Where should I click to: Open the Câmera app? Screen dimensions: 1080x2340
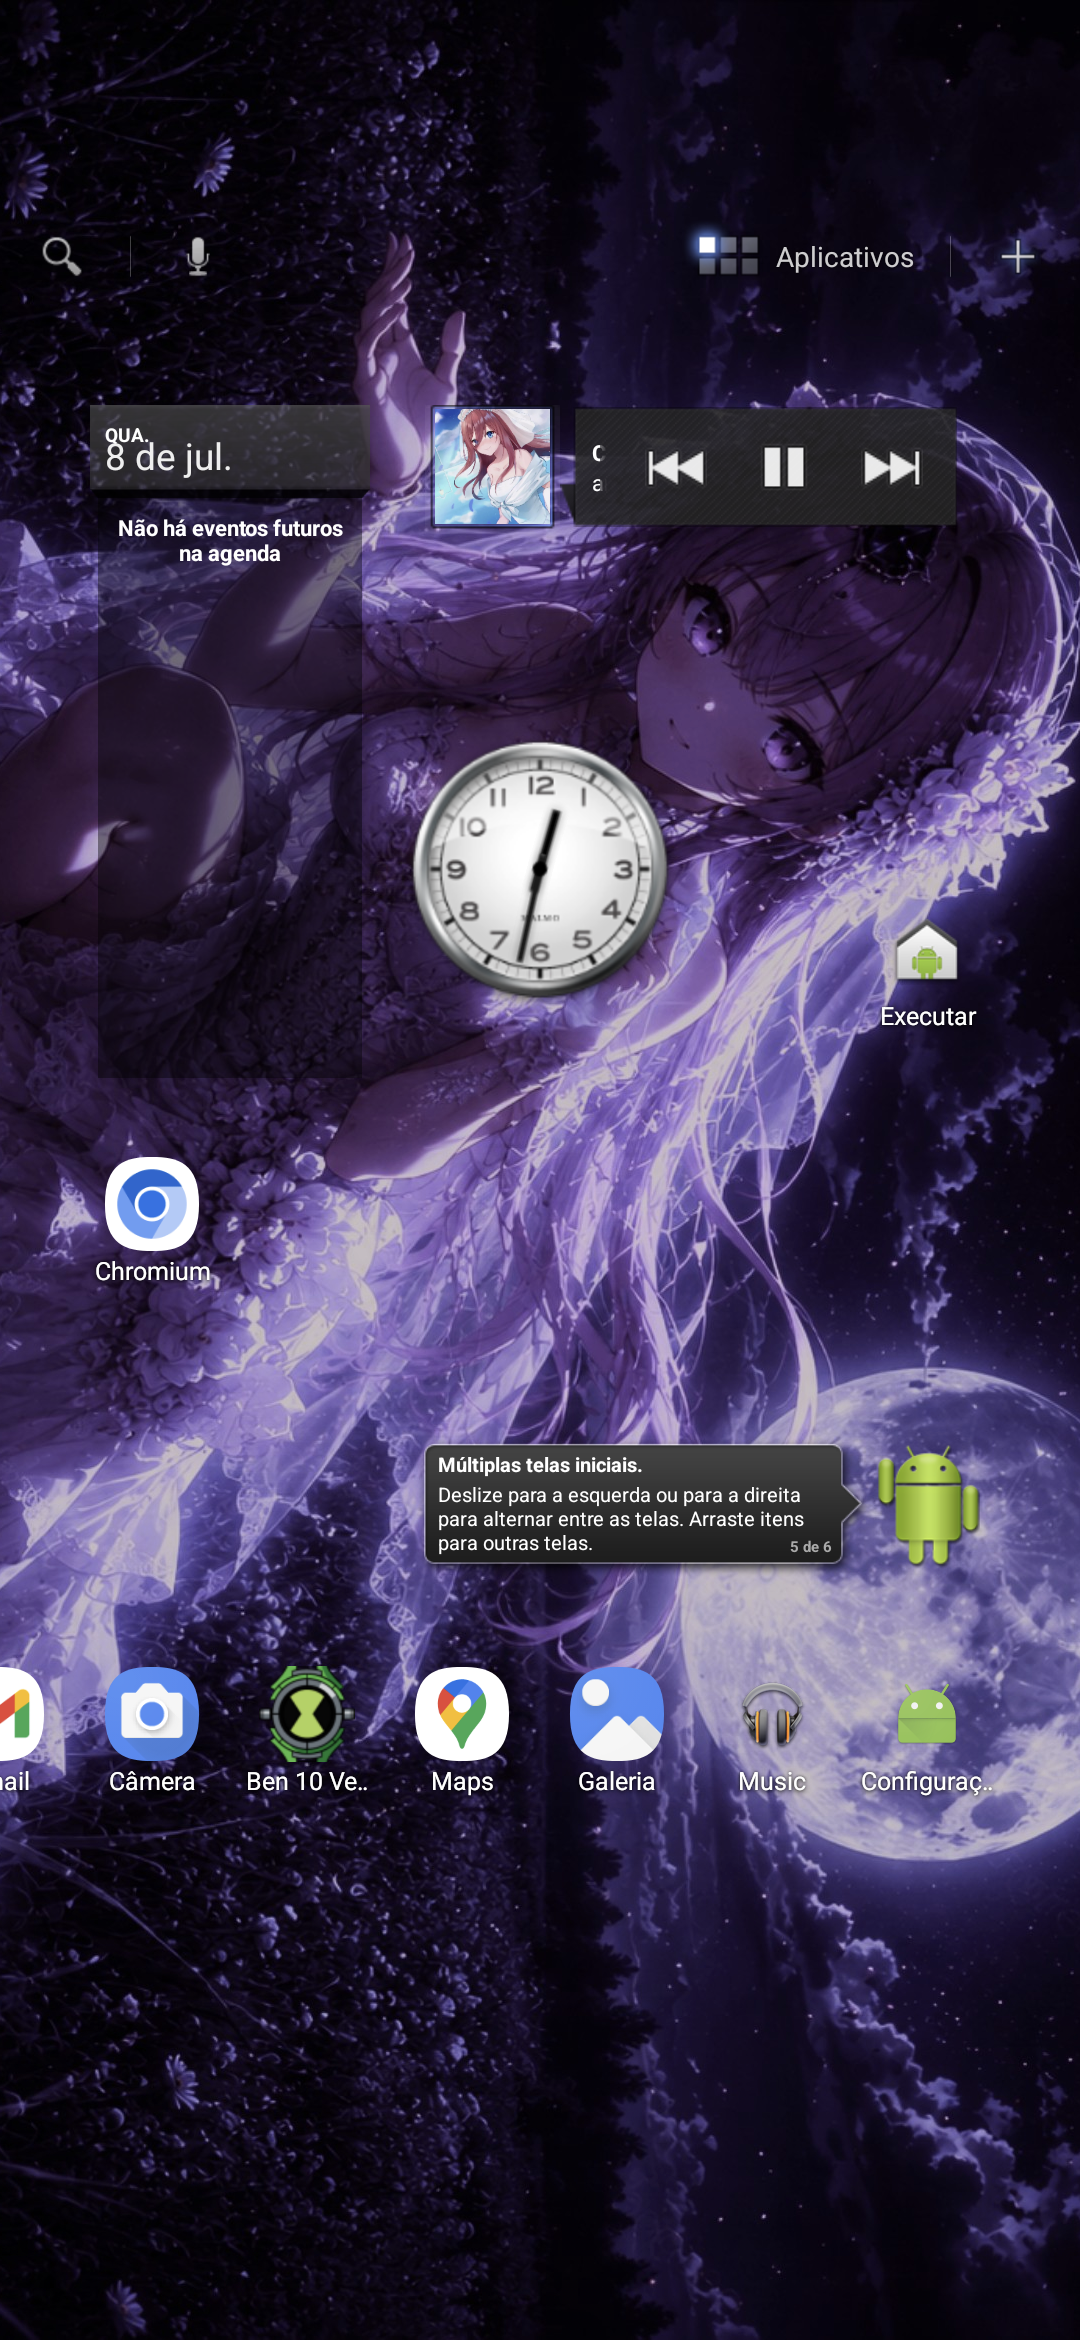tap(152, 1731)
